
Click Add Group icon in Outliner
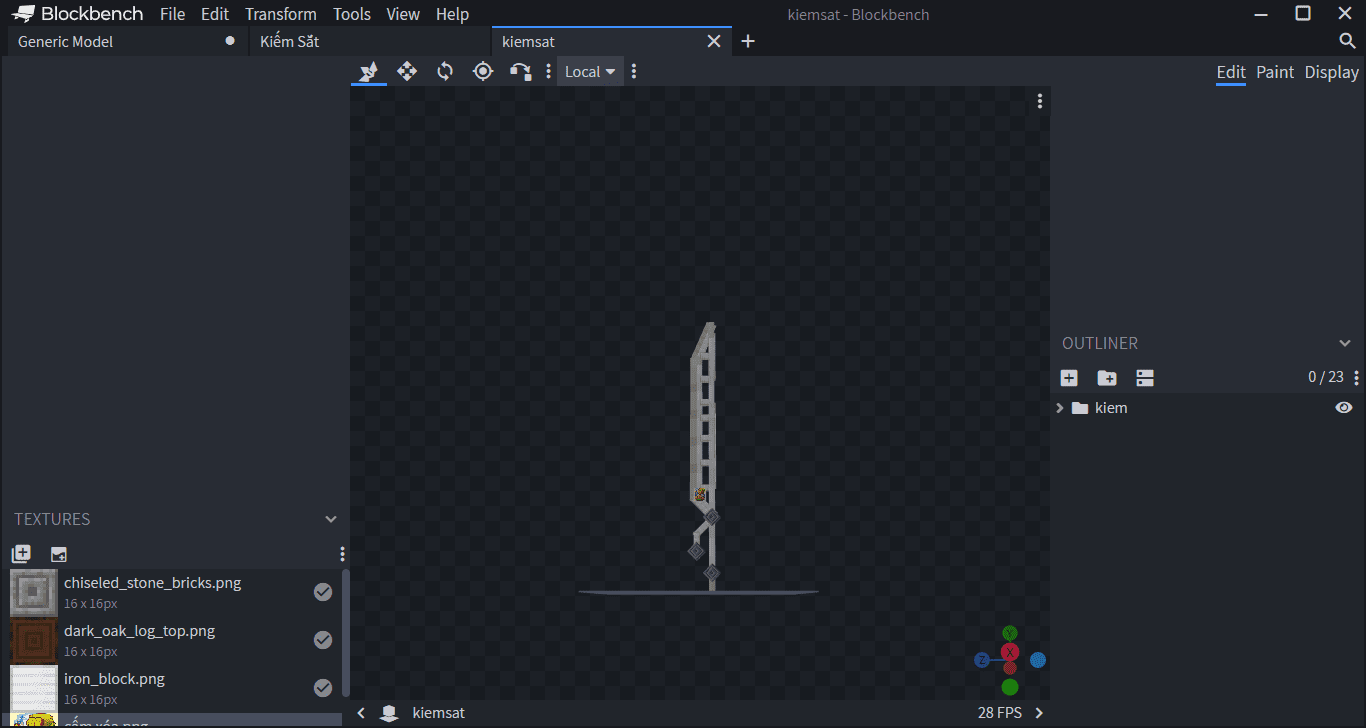1107,377
